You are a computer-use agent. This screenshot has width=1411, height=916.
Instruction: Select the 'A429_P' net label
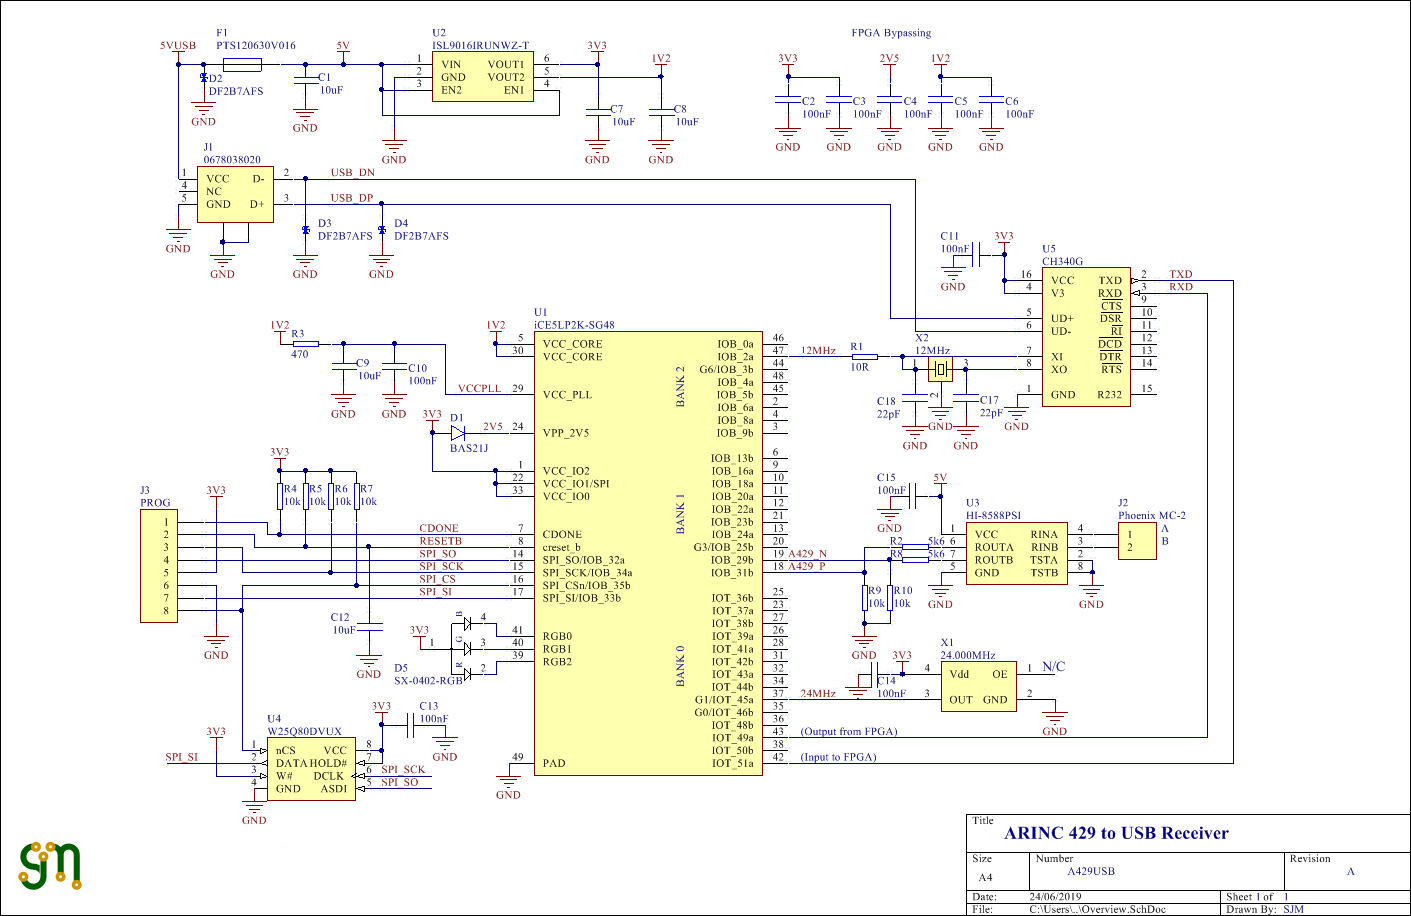807,566
